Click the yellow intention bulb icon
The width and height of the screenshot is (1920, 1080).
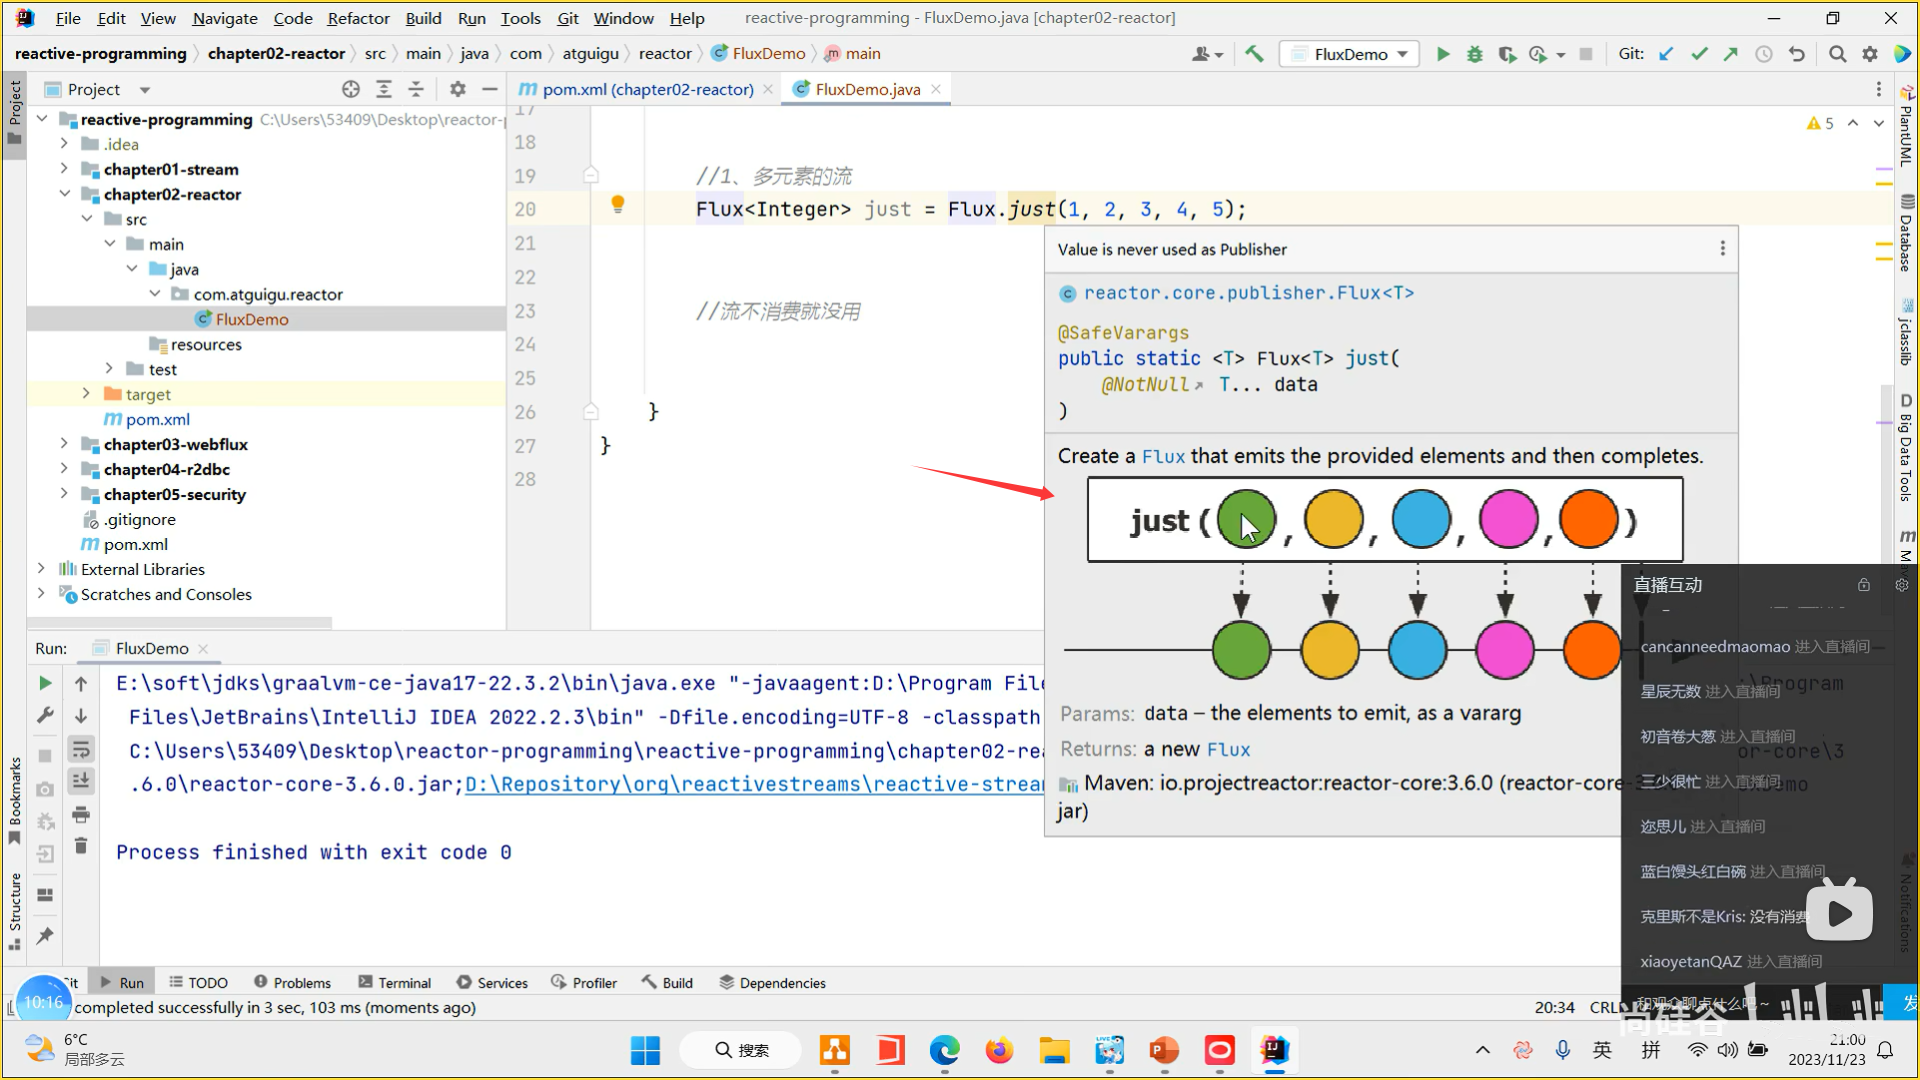(618, 205)
